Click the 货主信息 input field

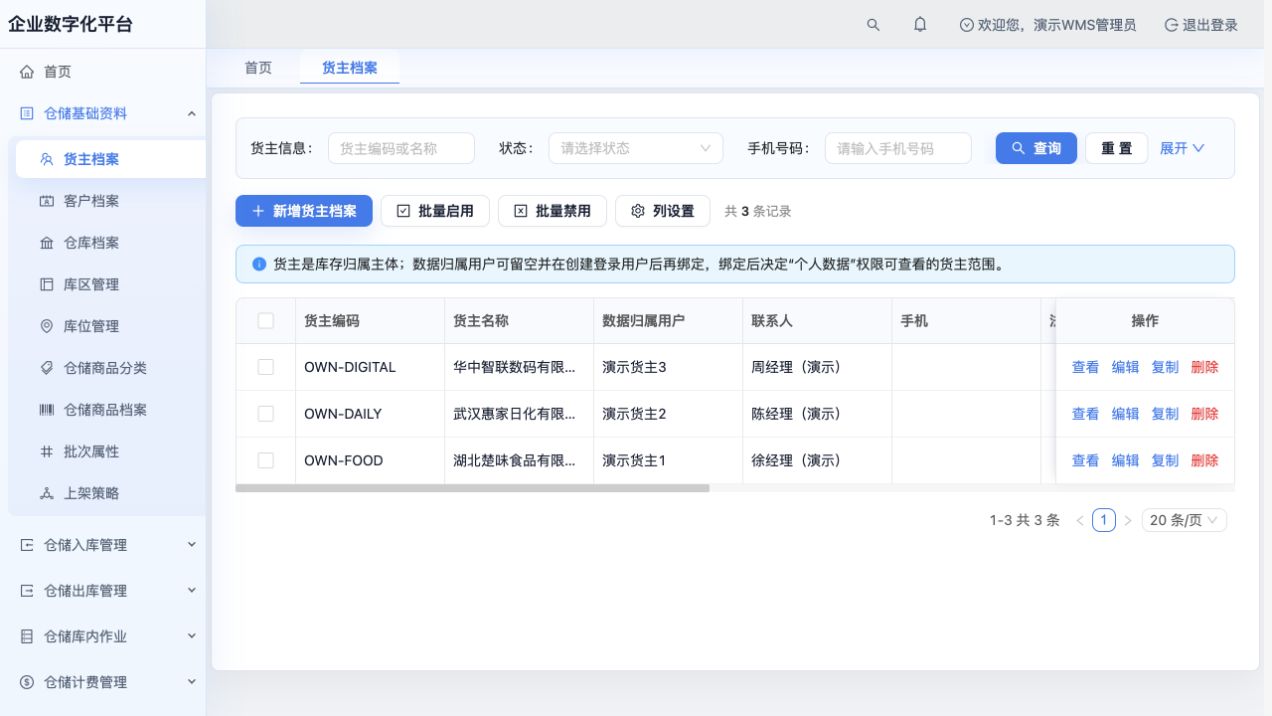coord(401,148)
